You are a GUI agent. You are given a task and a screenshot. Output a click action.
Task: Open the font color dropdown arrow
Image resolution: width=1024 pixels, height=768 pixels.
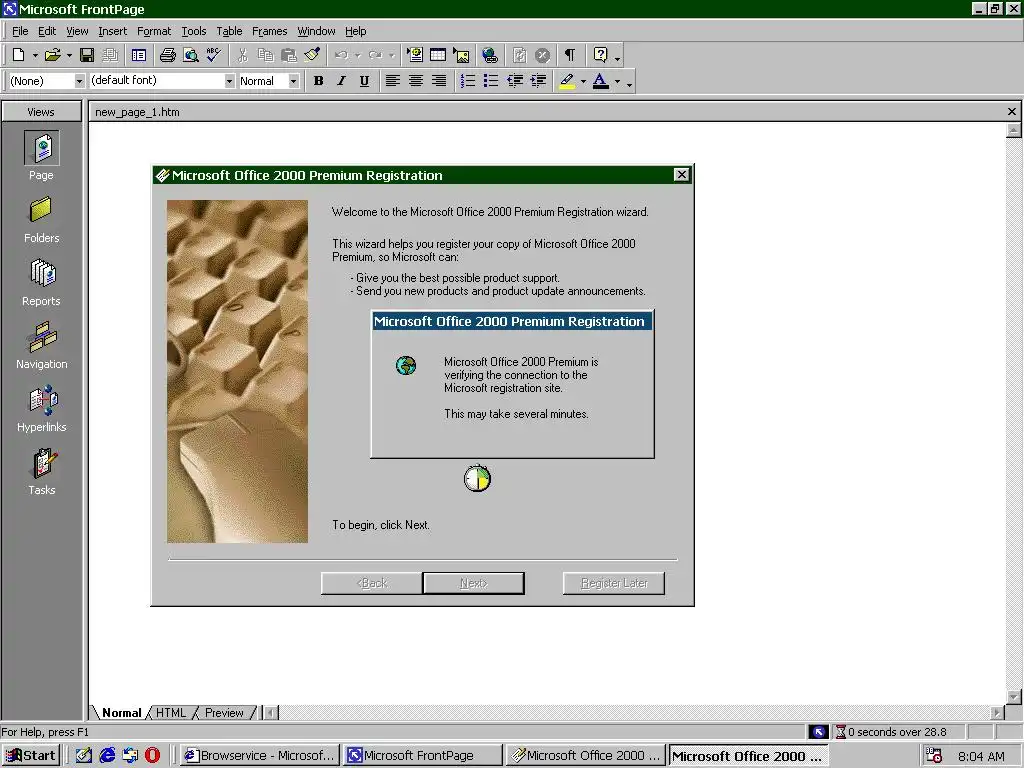pos(617,82)
